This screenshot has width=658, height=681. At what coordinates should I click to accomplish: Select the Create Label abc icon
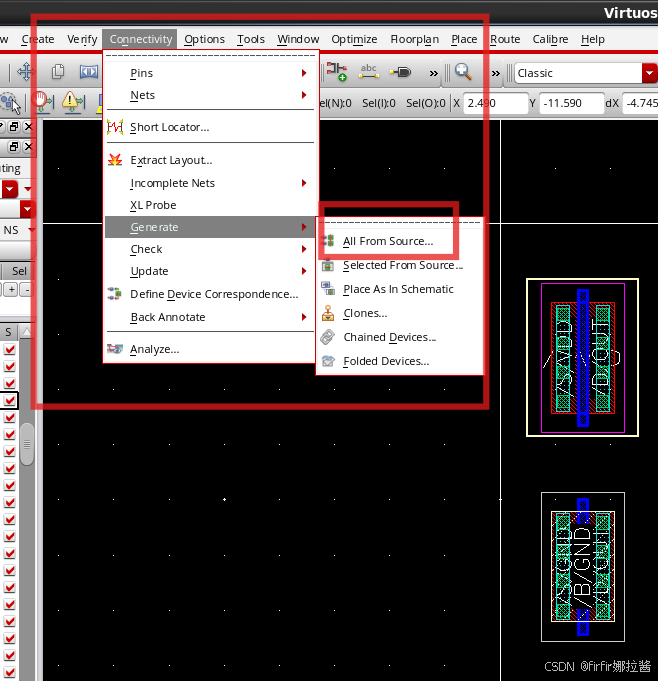click(x=369, y=72)
